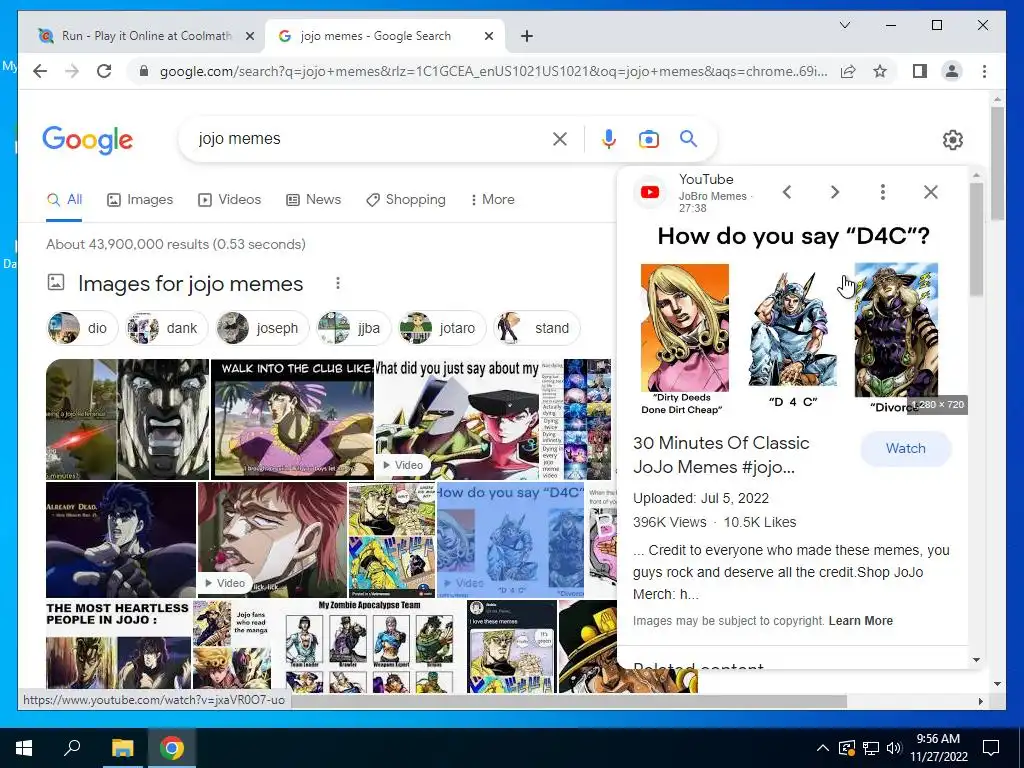Open notification center icon
This screenshot has height=768, width=1024.
[x=991, y=748]
